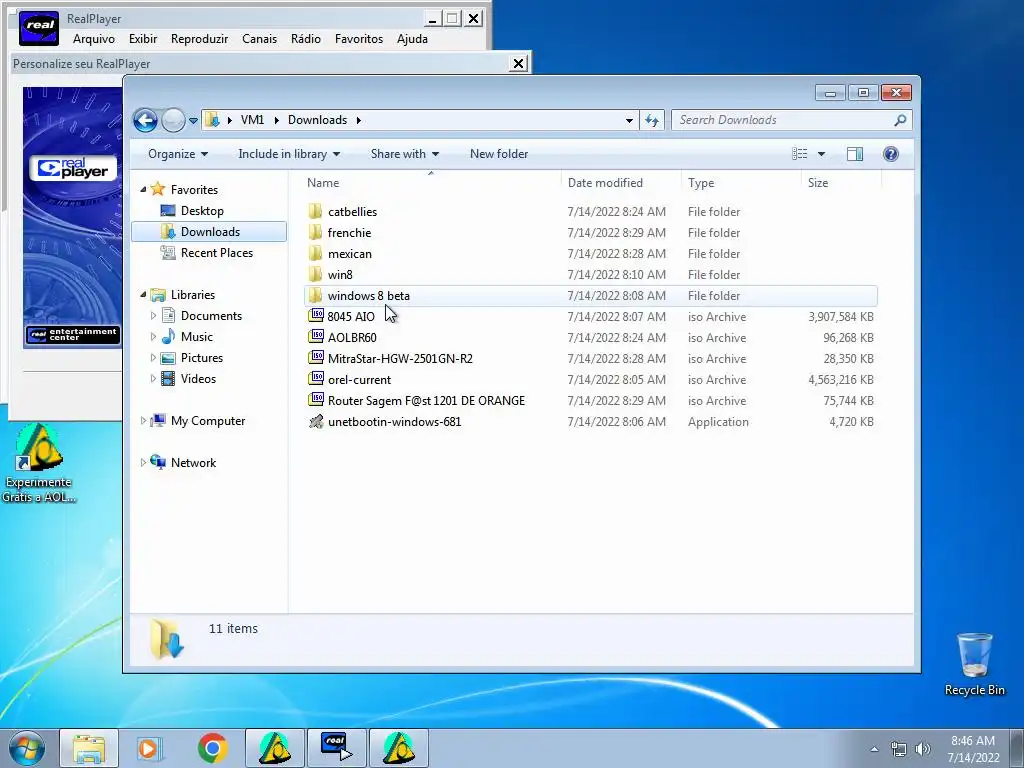Select Downloads in navigation pane

[209, 232]
